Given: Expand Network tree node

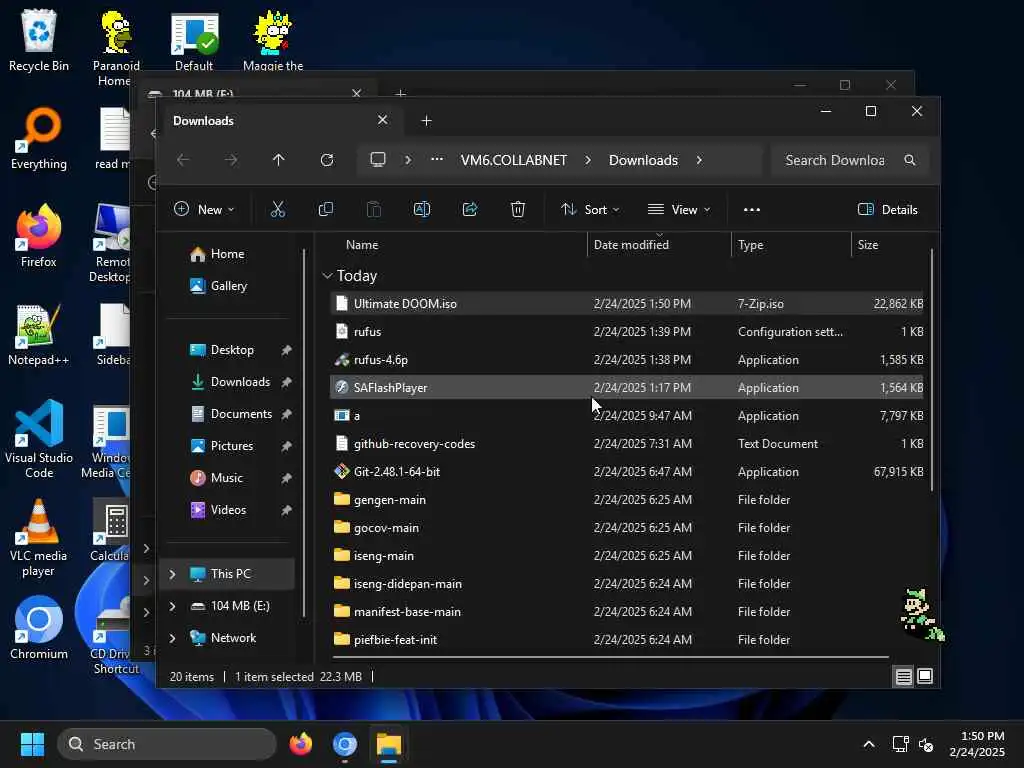Looking at the screenshot, I should [x=172, y=638].
